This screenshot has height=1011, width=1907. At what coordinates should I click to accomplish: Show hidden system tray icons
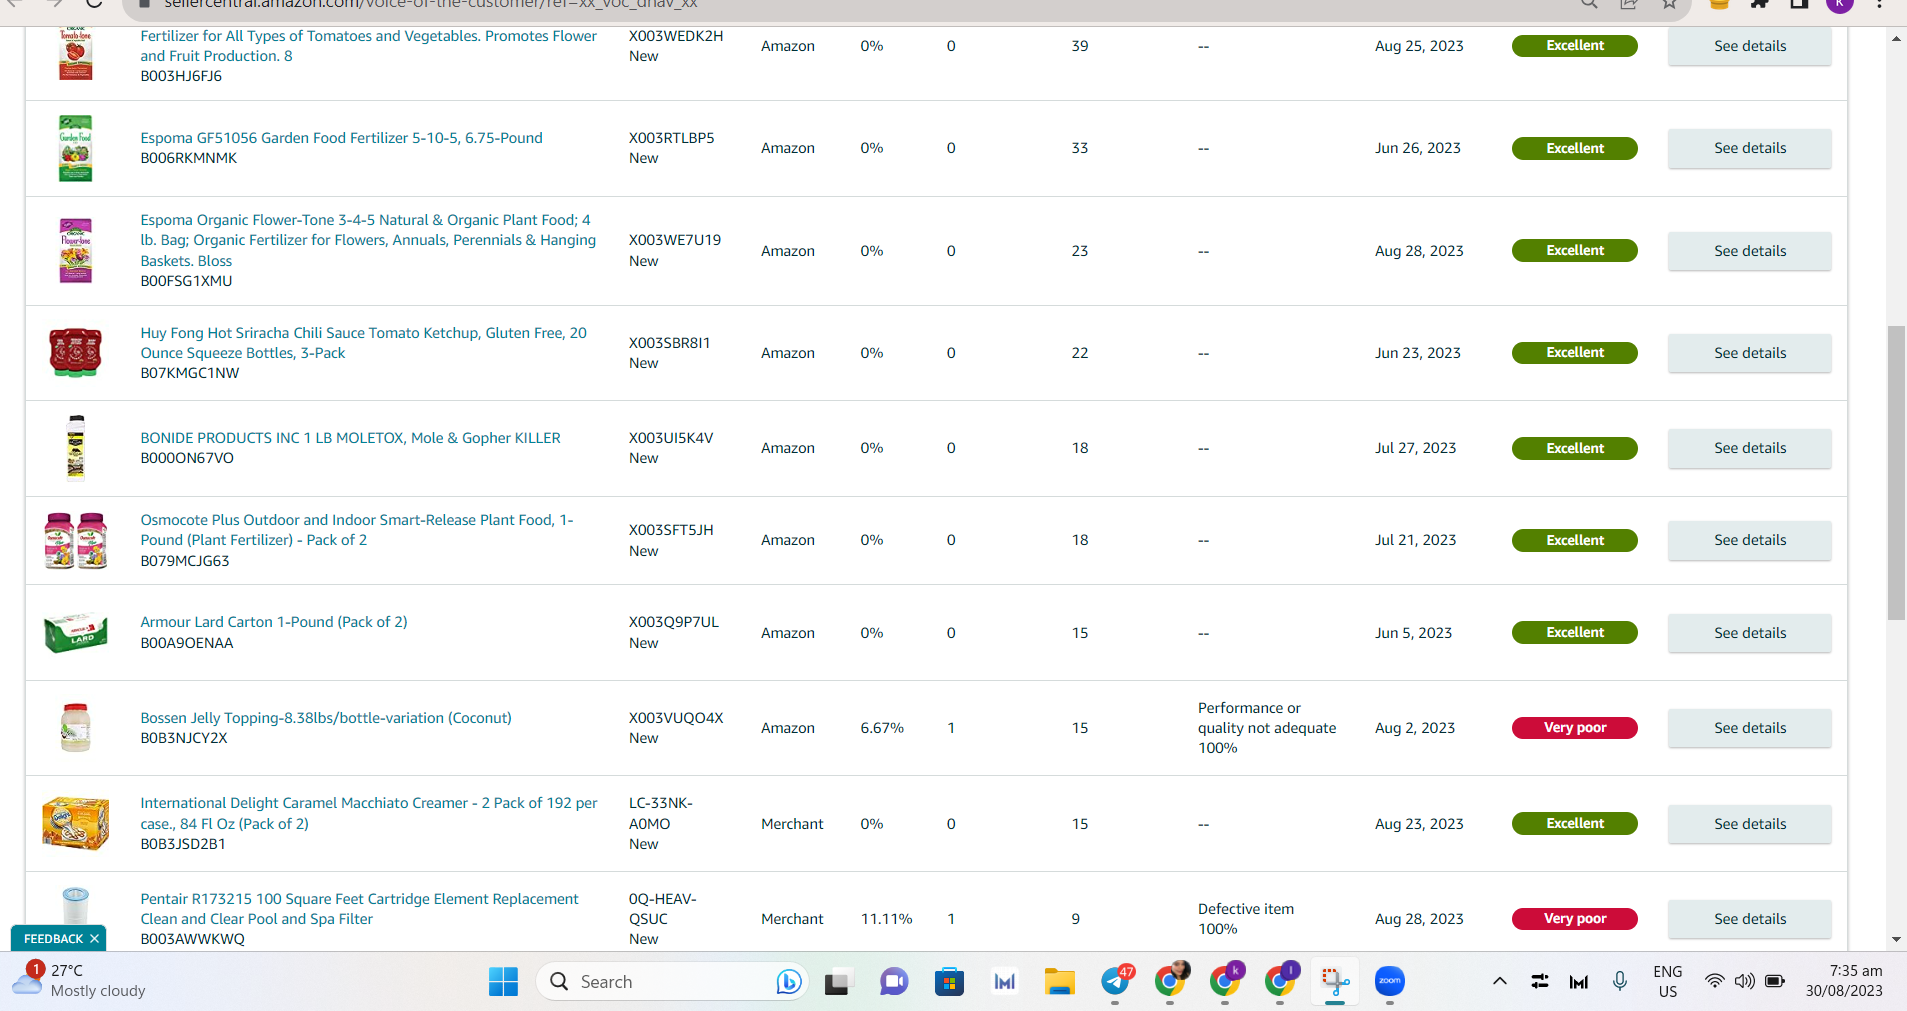click(x=1500, y=981)
